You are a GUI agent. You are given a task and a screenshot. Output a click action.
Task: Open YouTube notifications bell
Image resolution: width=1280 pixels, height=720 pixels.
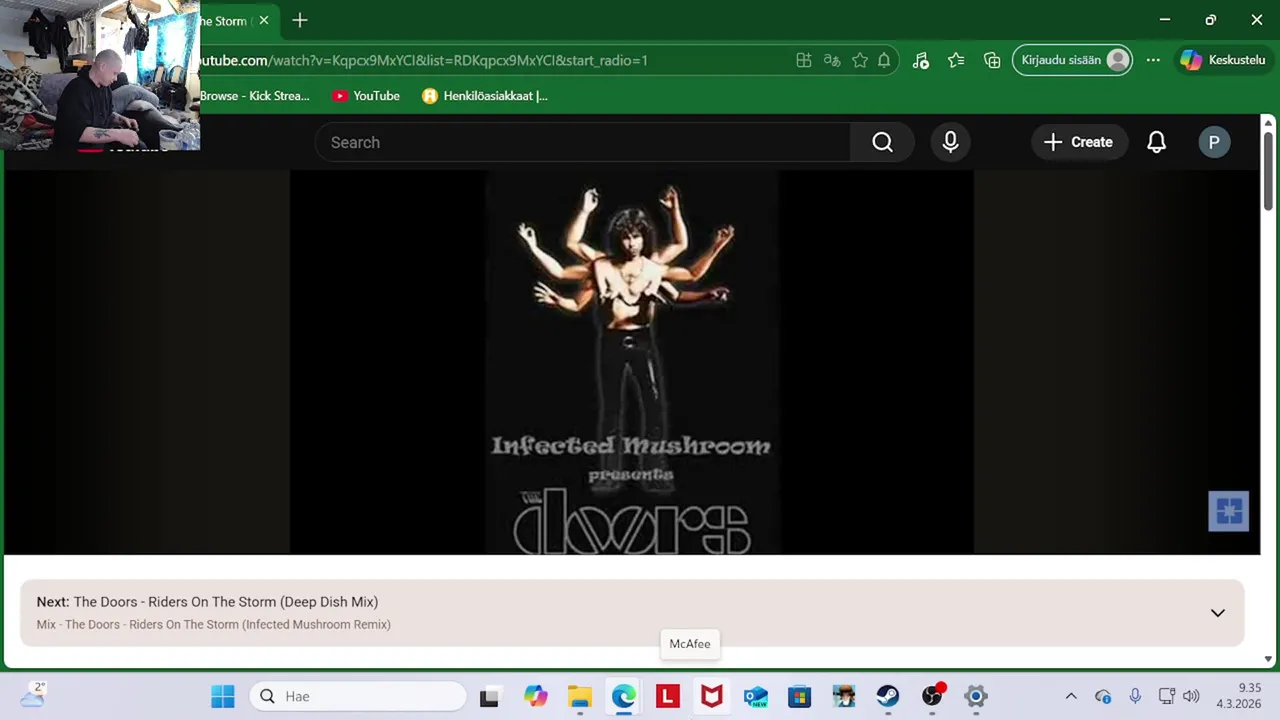click(x=1156, y=142)
